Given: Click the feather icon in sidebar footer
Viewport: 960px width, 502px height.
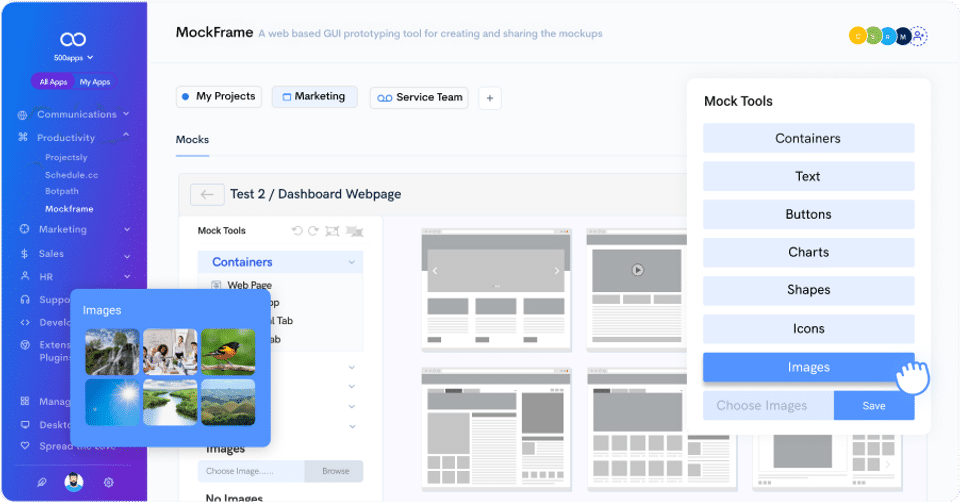Looking at the screenshot, I should coord(41,482).
